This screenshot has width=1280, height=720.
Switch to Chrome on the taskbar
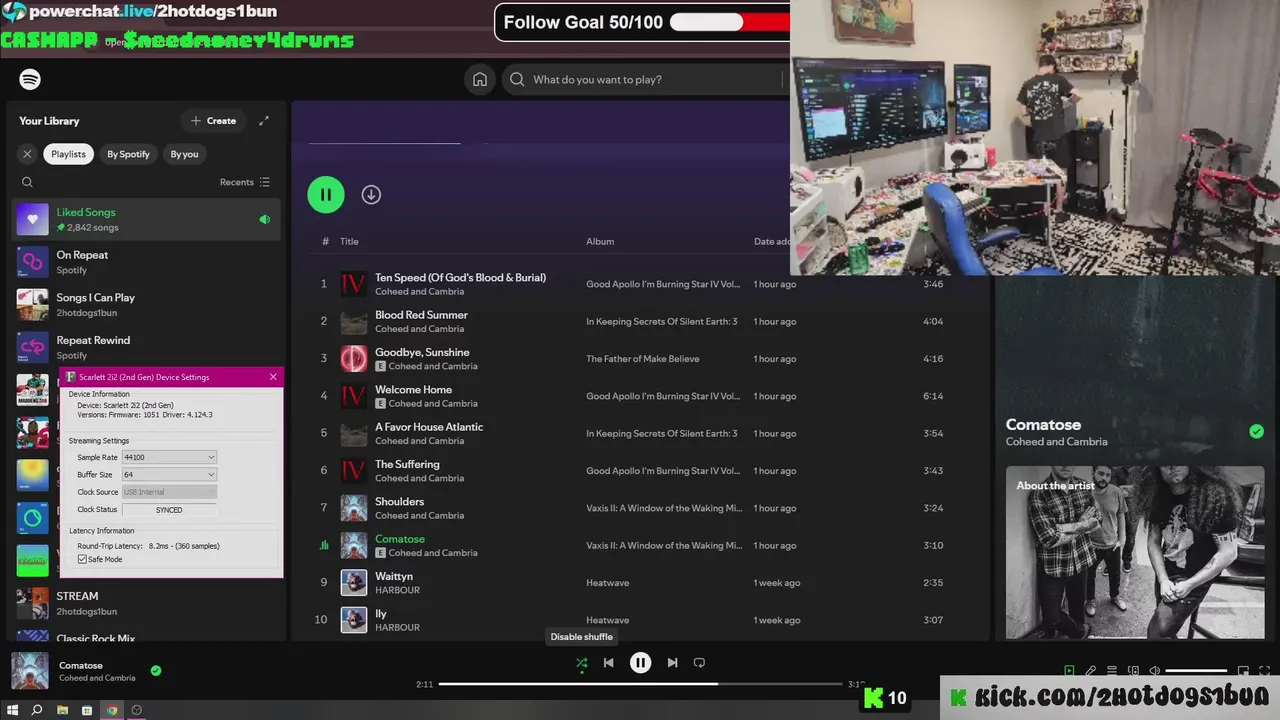point(112,710)
